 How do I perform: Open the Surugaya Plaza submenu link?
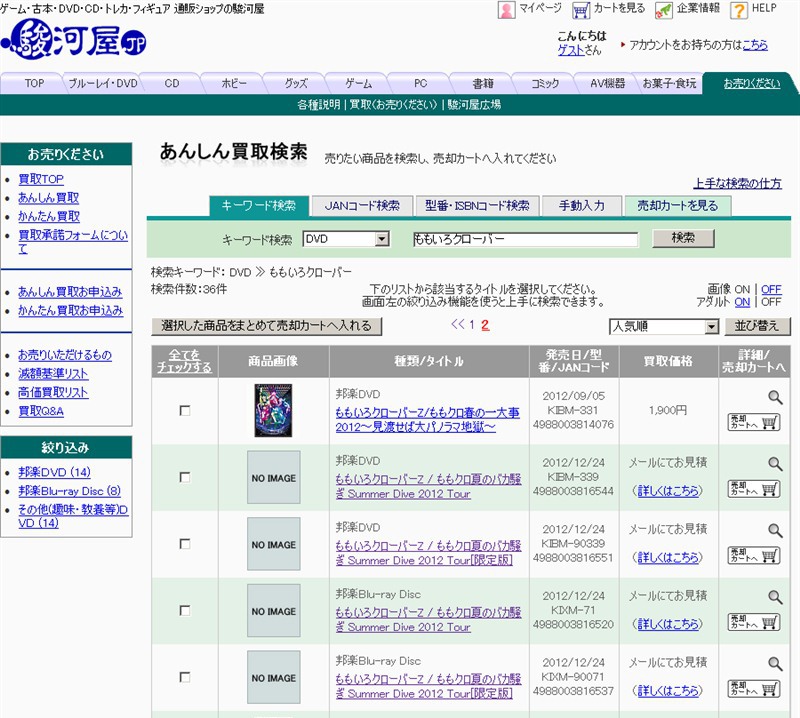[x=474, y=105]
